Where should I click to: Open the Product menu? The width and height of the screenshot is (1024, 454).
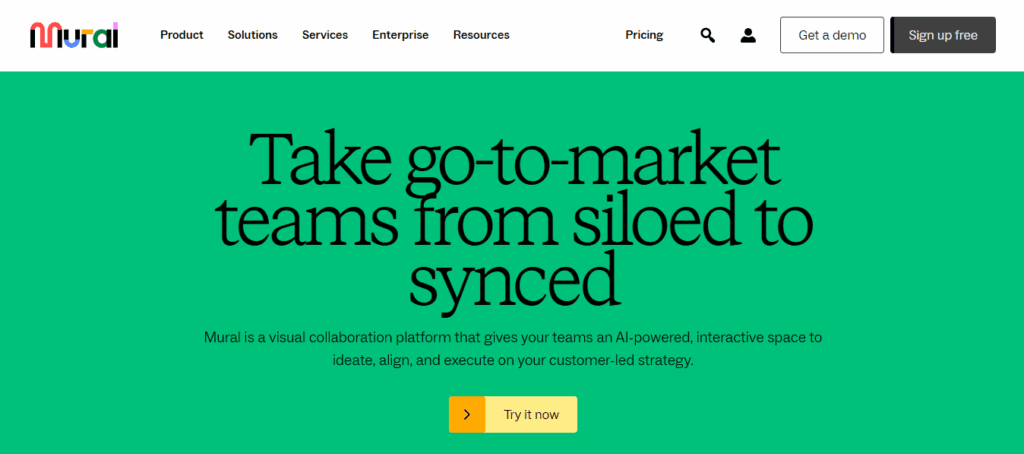pyautogui.click(x=182, y=35)
